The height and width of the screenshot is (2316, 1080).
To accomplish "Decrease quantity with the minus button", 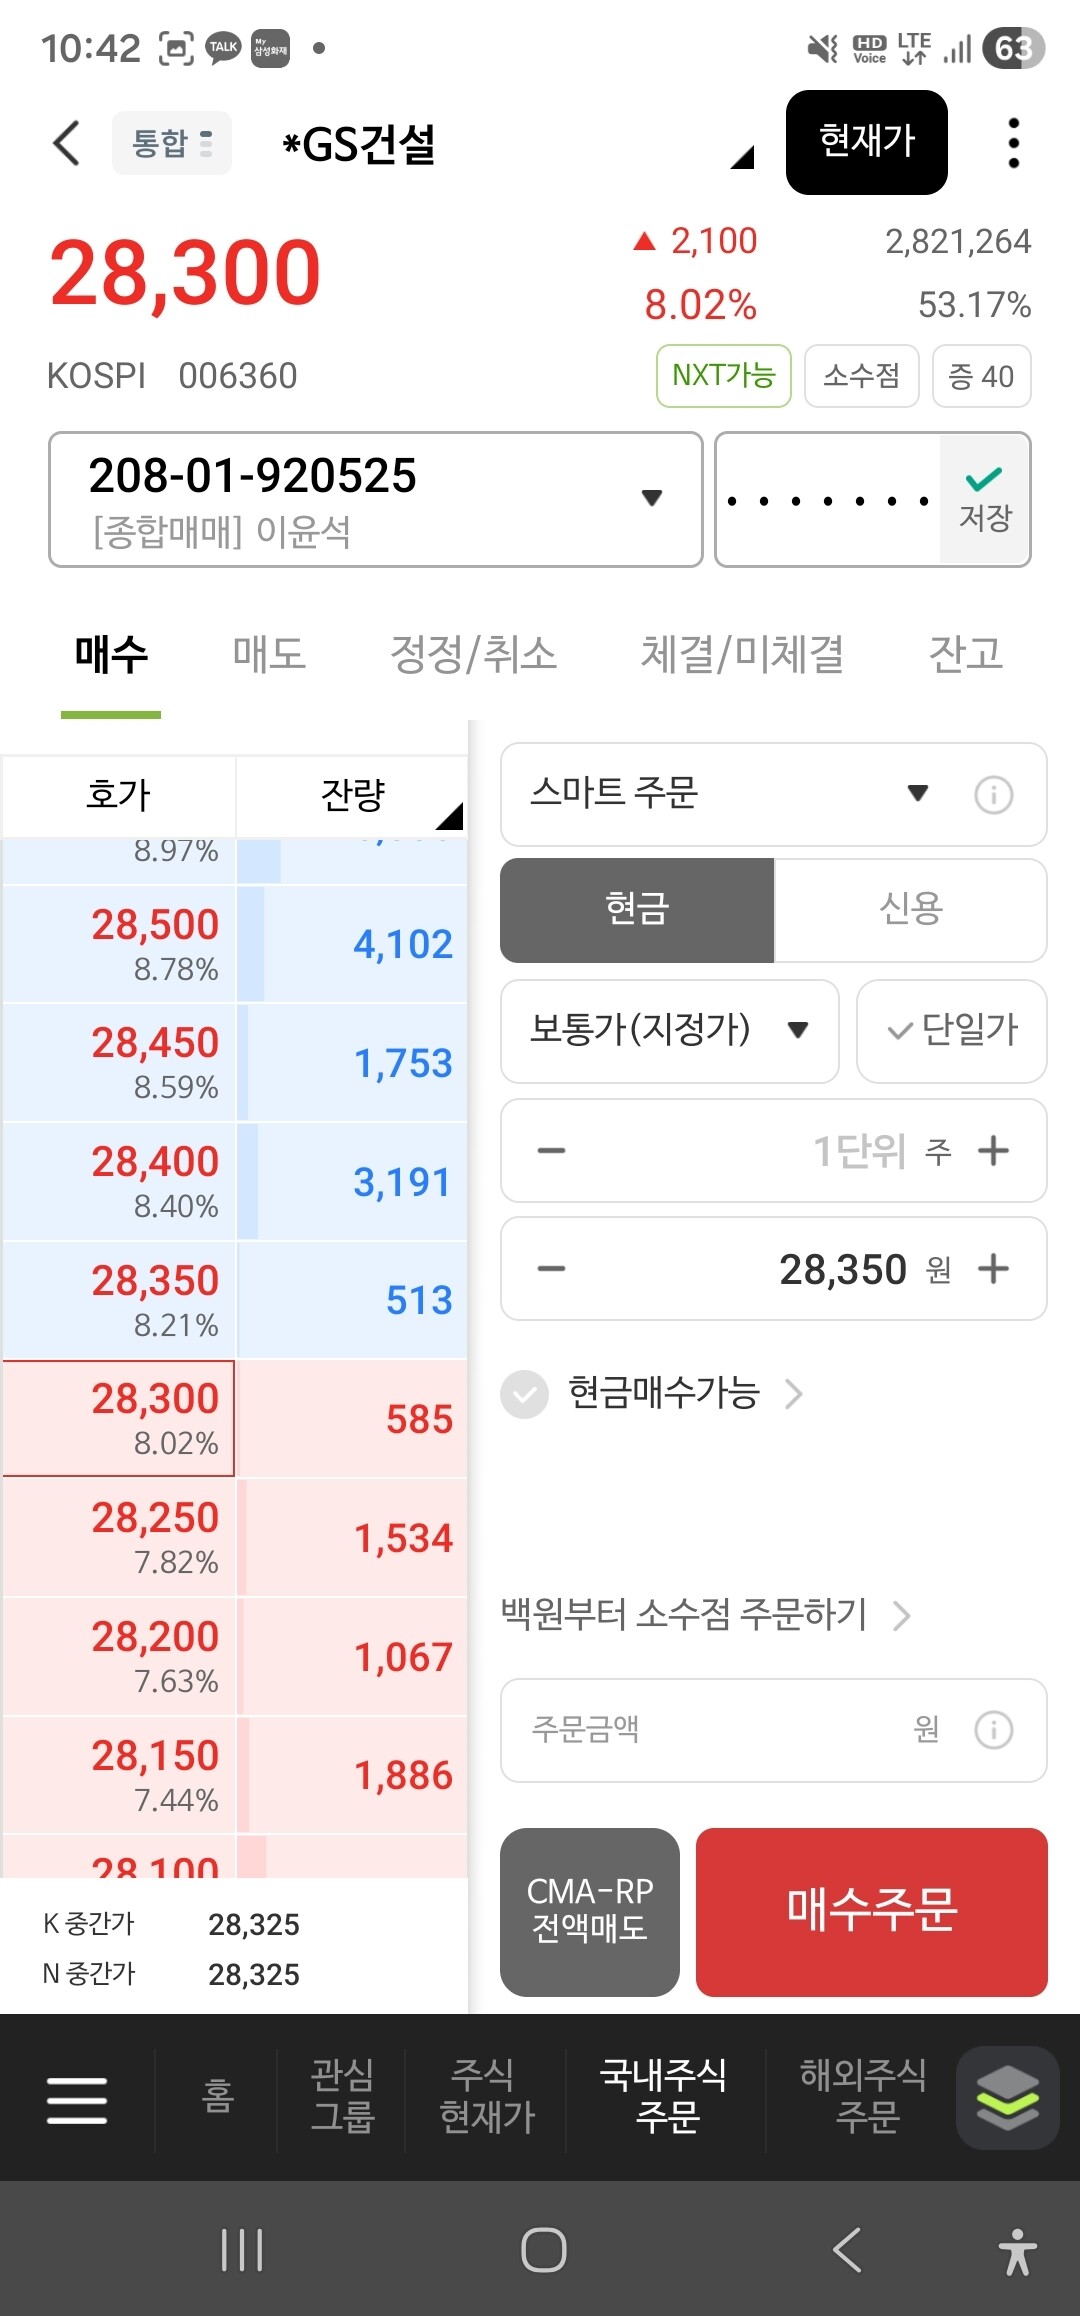I will [551, 1150].
